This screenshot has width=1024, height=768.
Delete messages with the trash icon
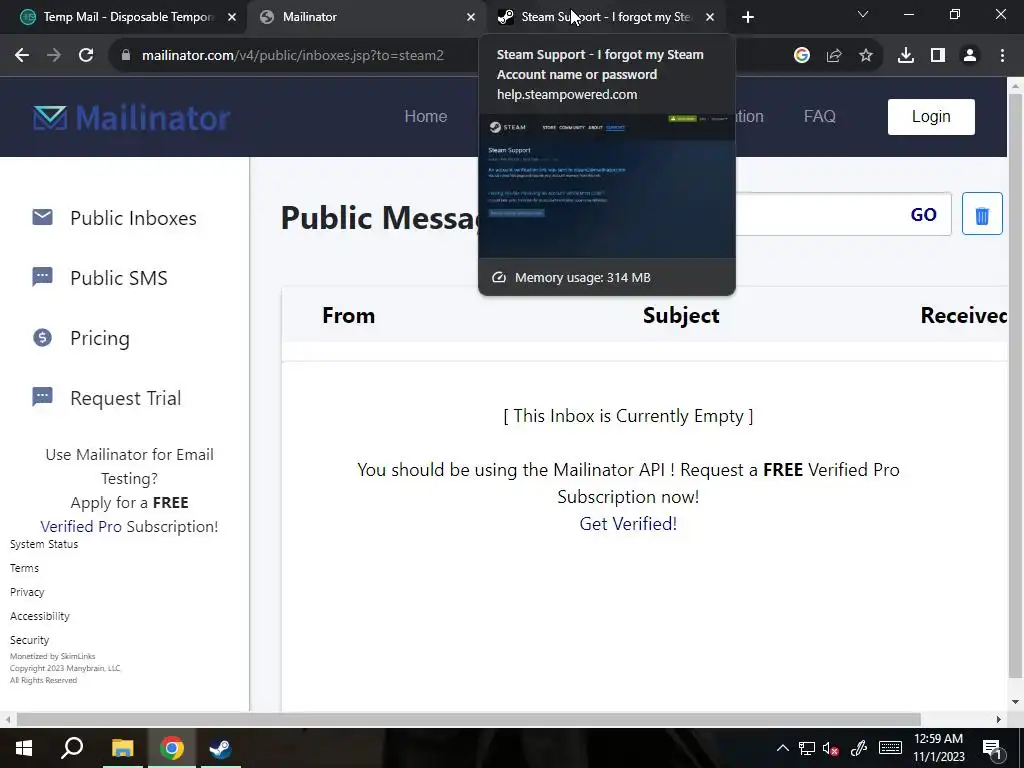tap(982, 214)
